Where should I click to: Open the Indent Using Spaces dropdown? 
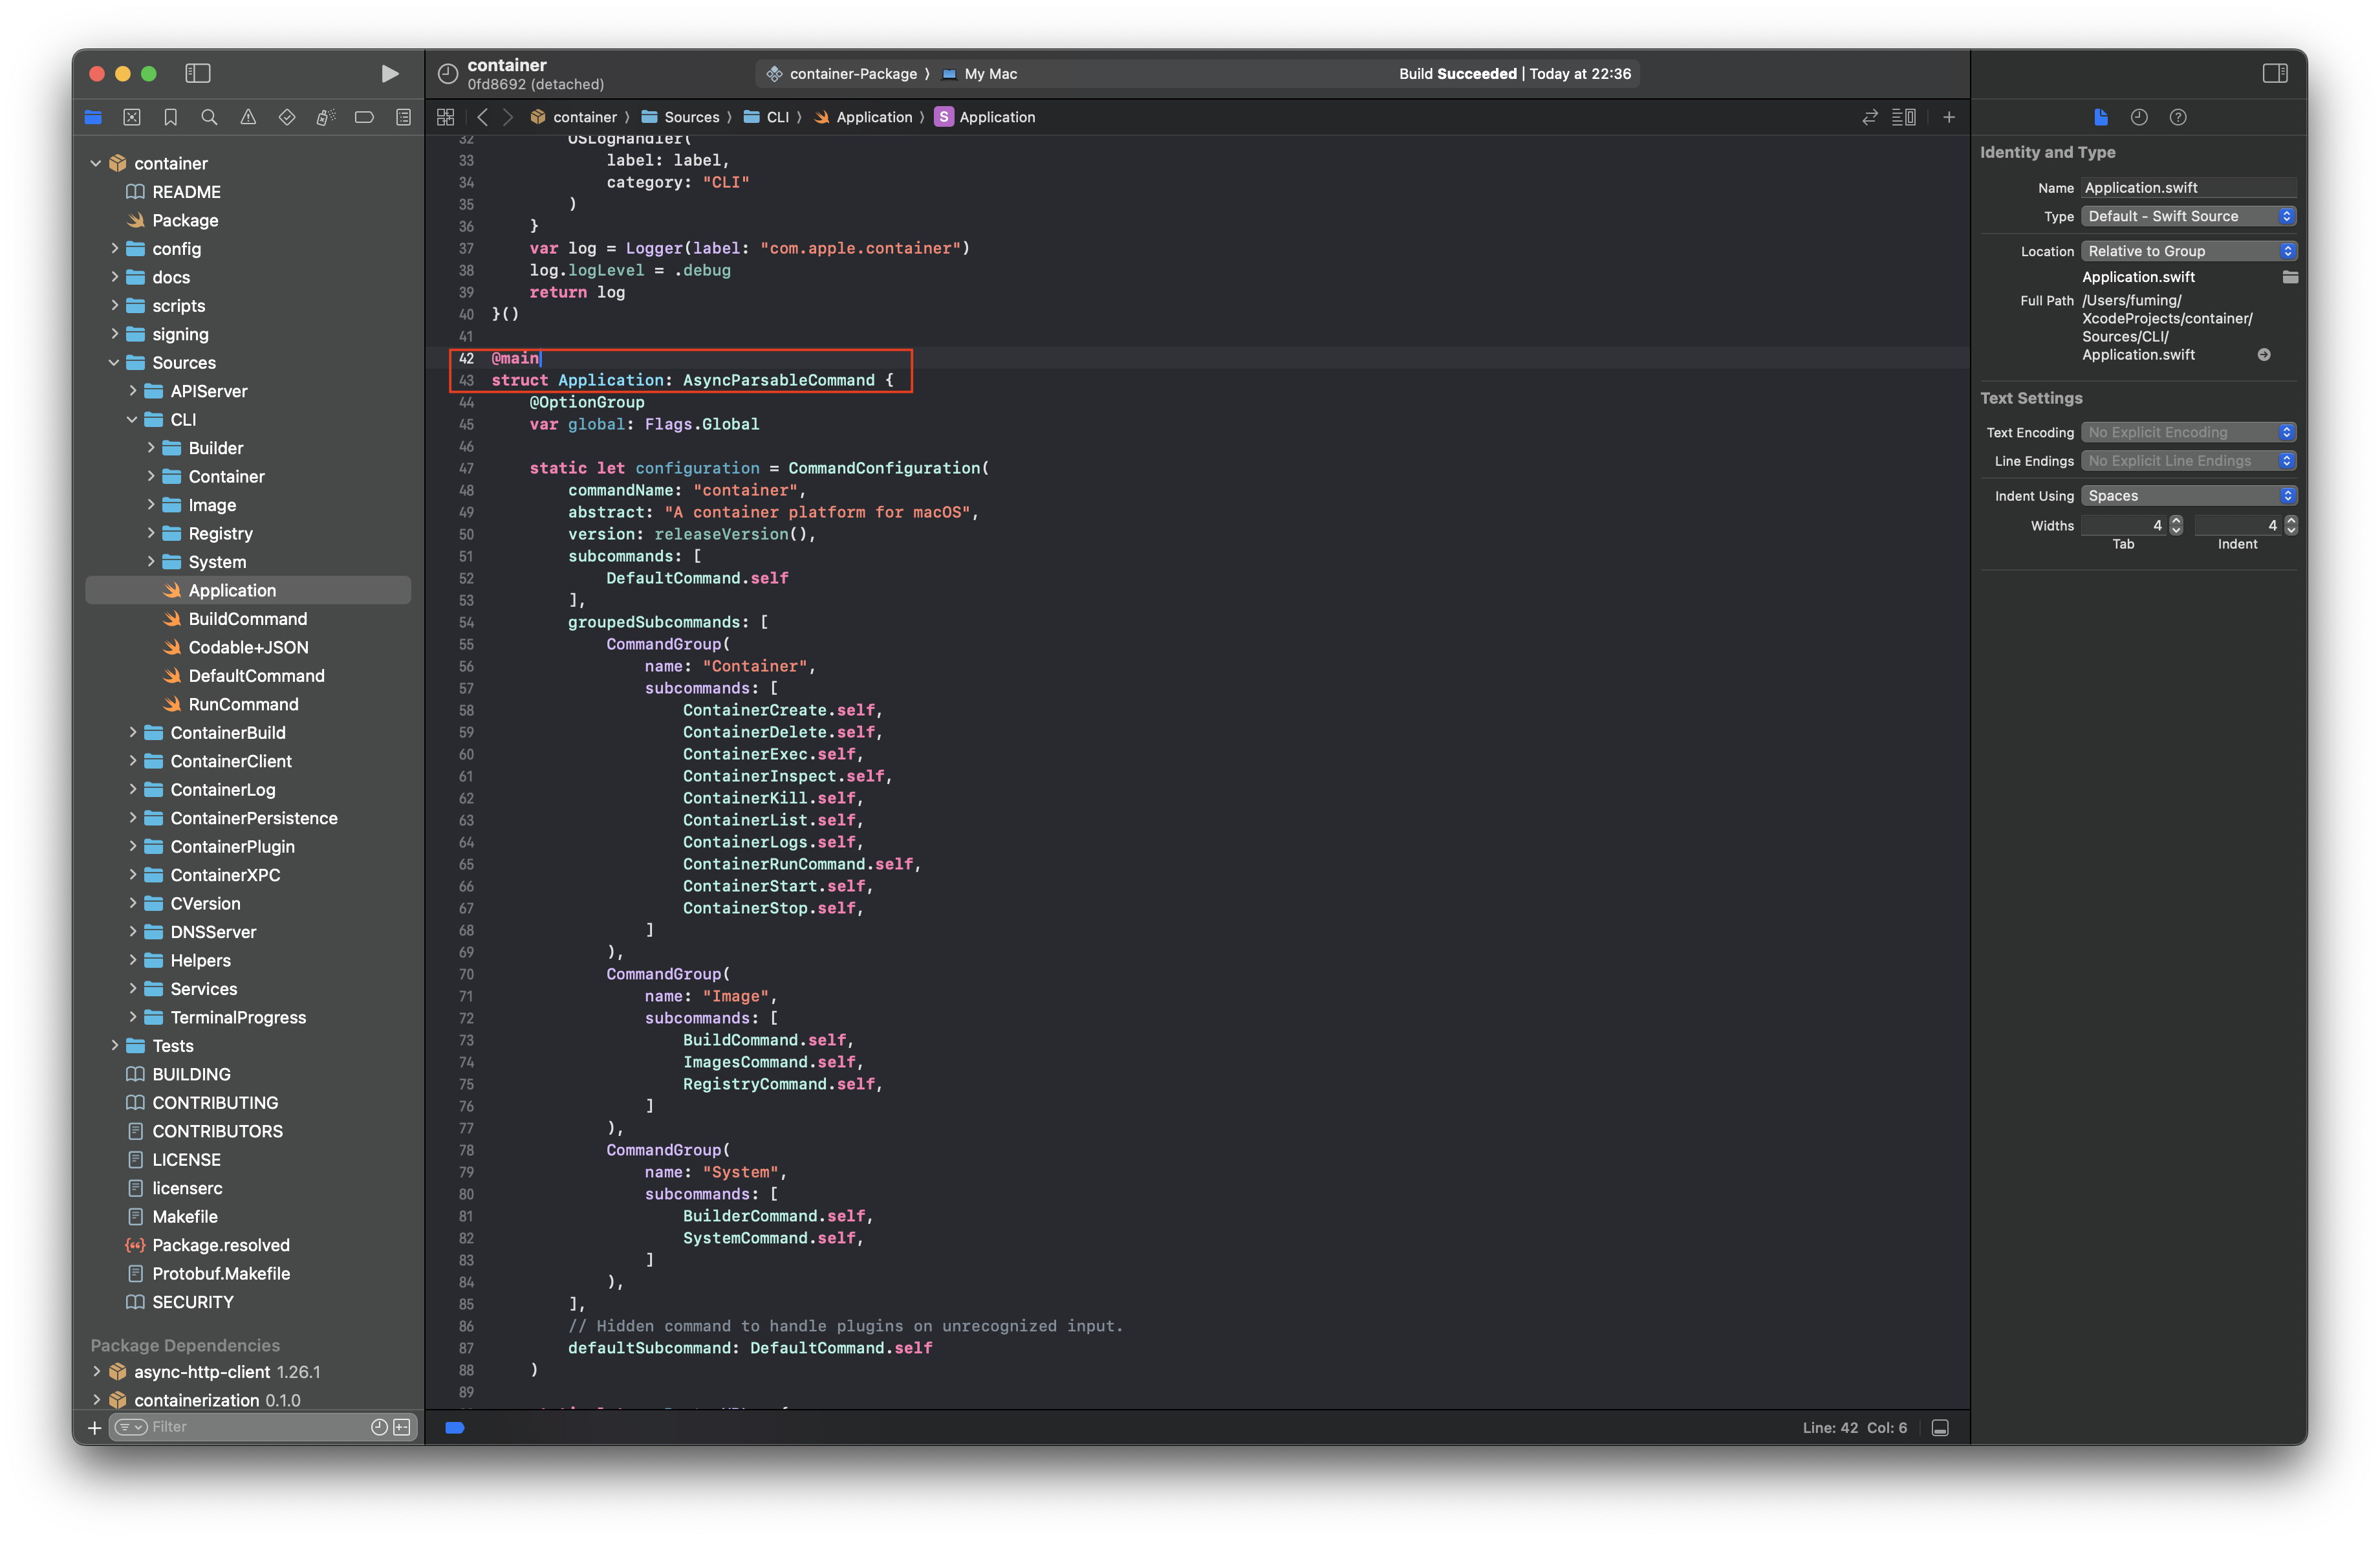(2189, 495)
